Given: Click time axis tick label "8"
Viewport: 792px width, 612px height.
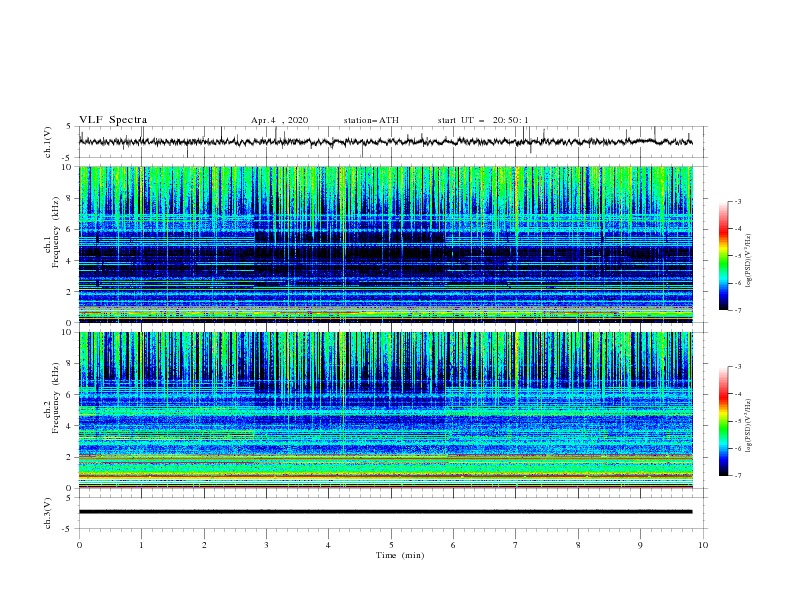Looking at the screenshot, I should pyautogui.click(x=578, y=545).
